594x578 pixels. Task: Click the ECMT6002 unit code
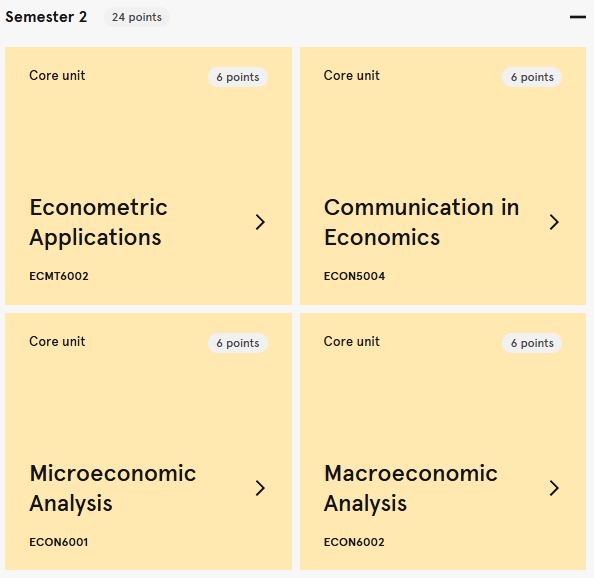[x=59, y=276]
